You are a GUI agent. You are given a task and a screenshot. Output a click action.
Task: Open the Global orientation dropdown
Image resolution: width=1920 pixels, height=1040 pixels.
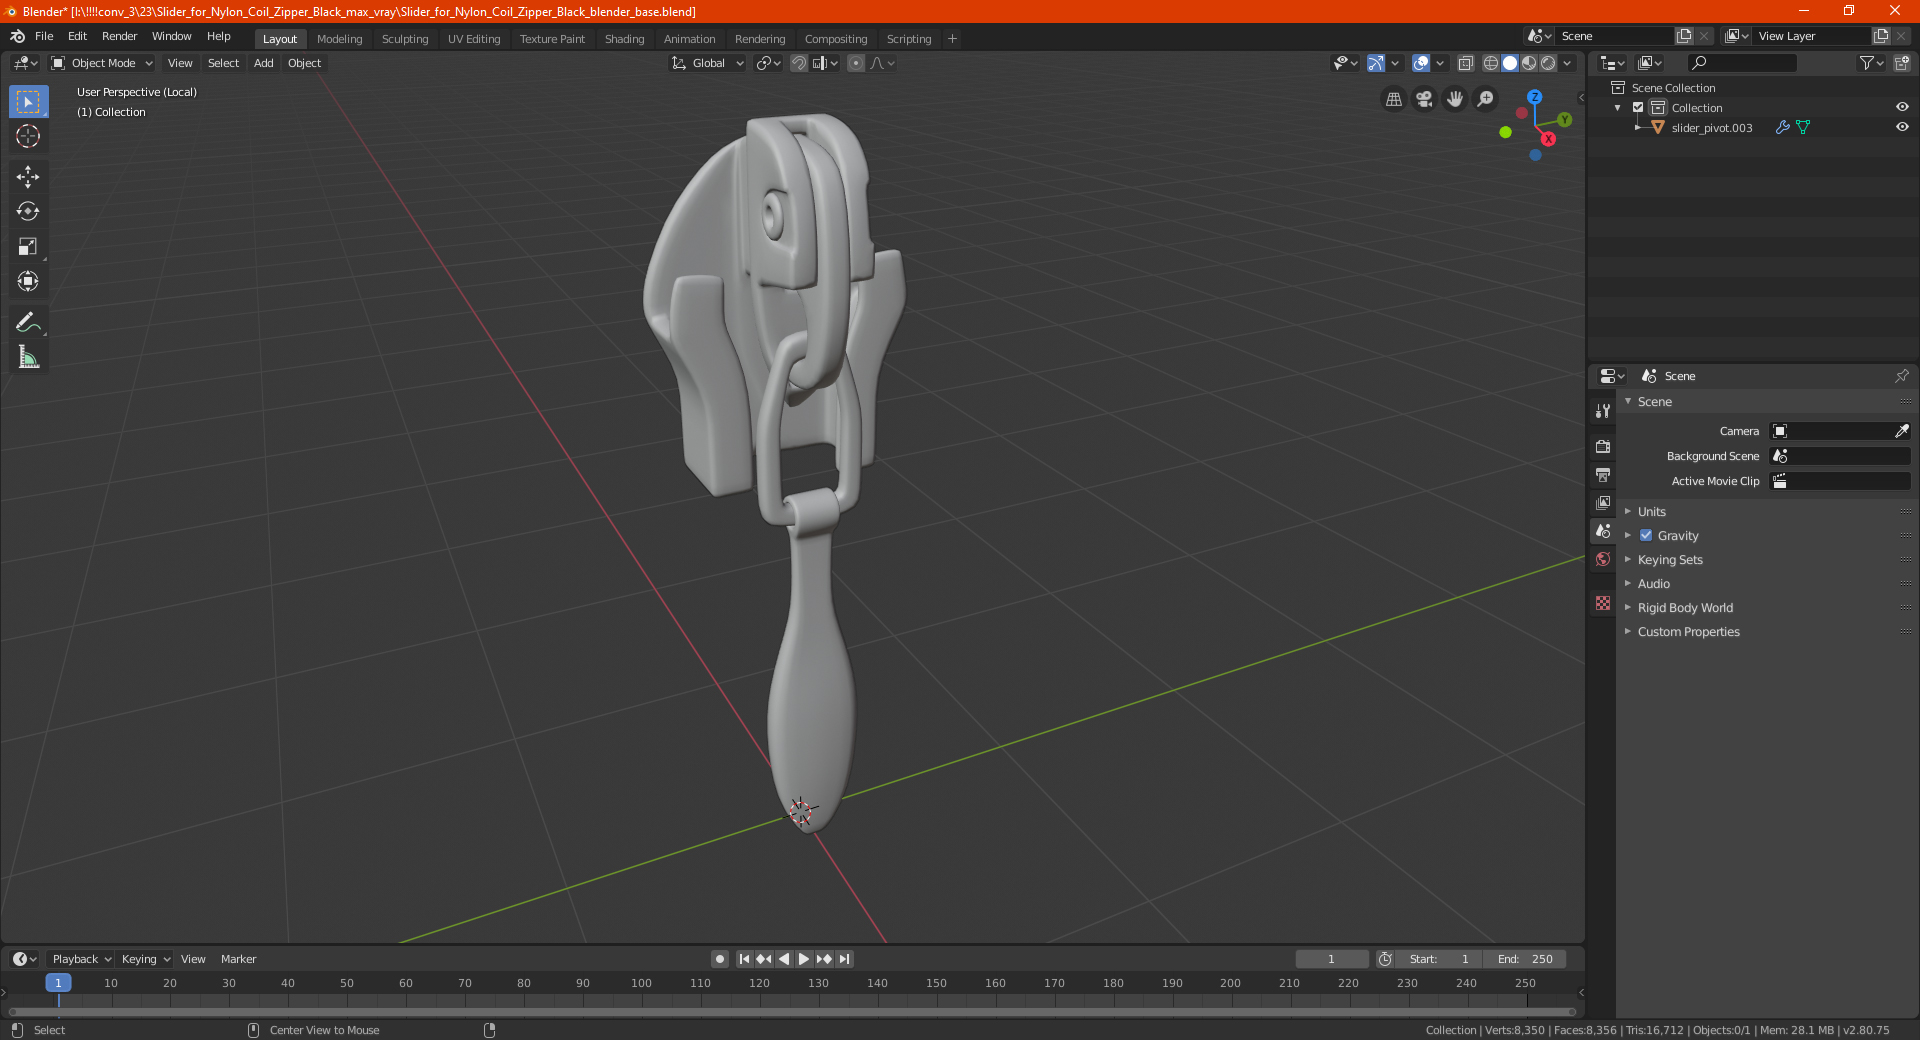tap(708, 63)
